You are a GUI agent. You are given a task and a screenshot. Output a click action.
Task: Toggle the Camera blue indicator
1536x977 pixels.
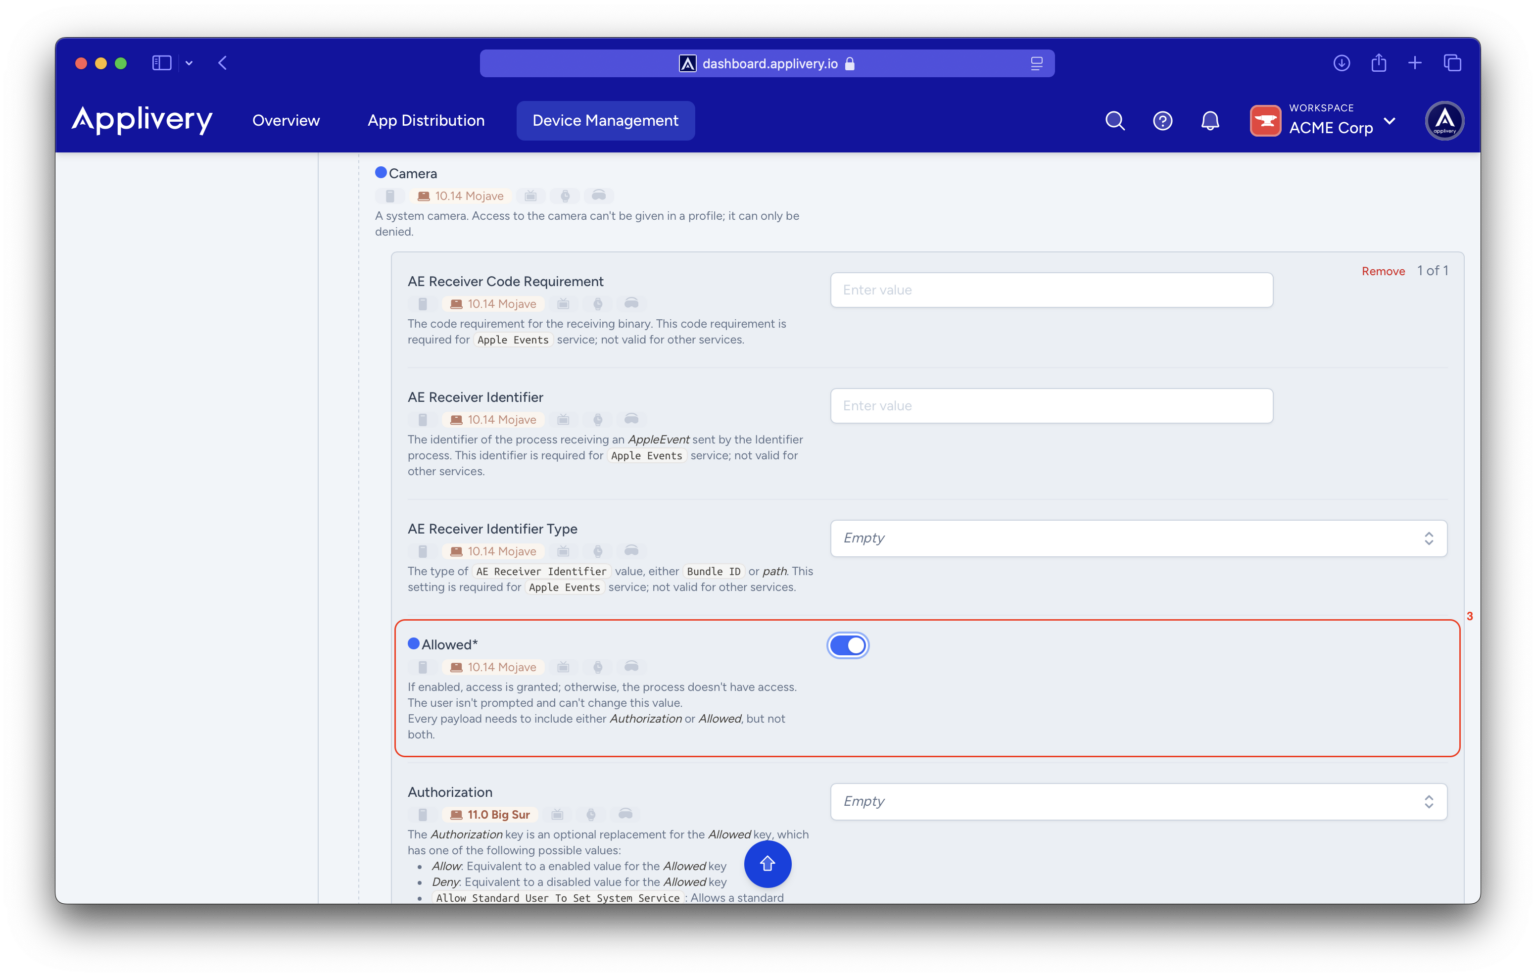tap(381, 173)
